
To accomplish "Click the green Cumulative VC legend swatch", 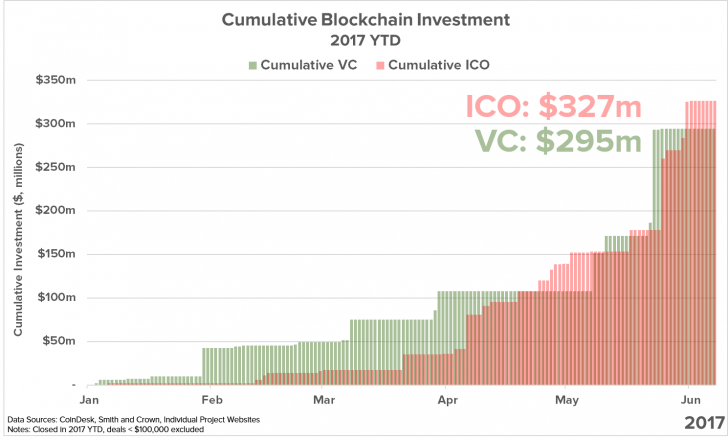I will (x=253, y=65).
